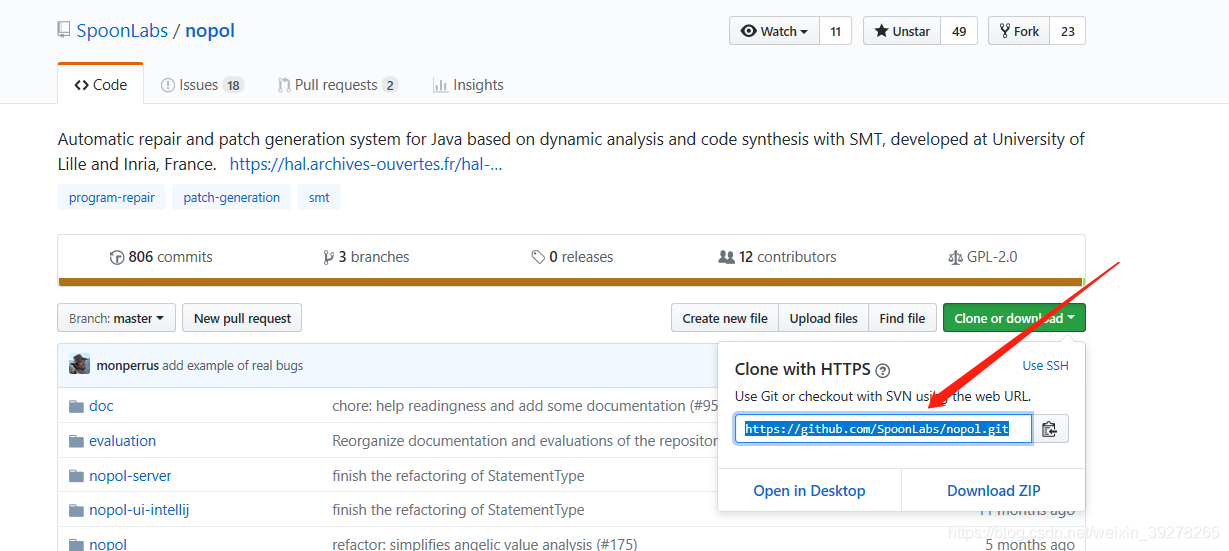Image resolution: width=1229 pixels, height=551 pixels.
Task: Open commit 'add example of real bugs'
Action: (232, 366)
